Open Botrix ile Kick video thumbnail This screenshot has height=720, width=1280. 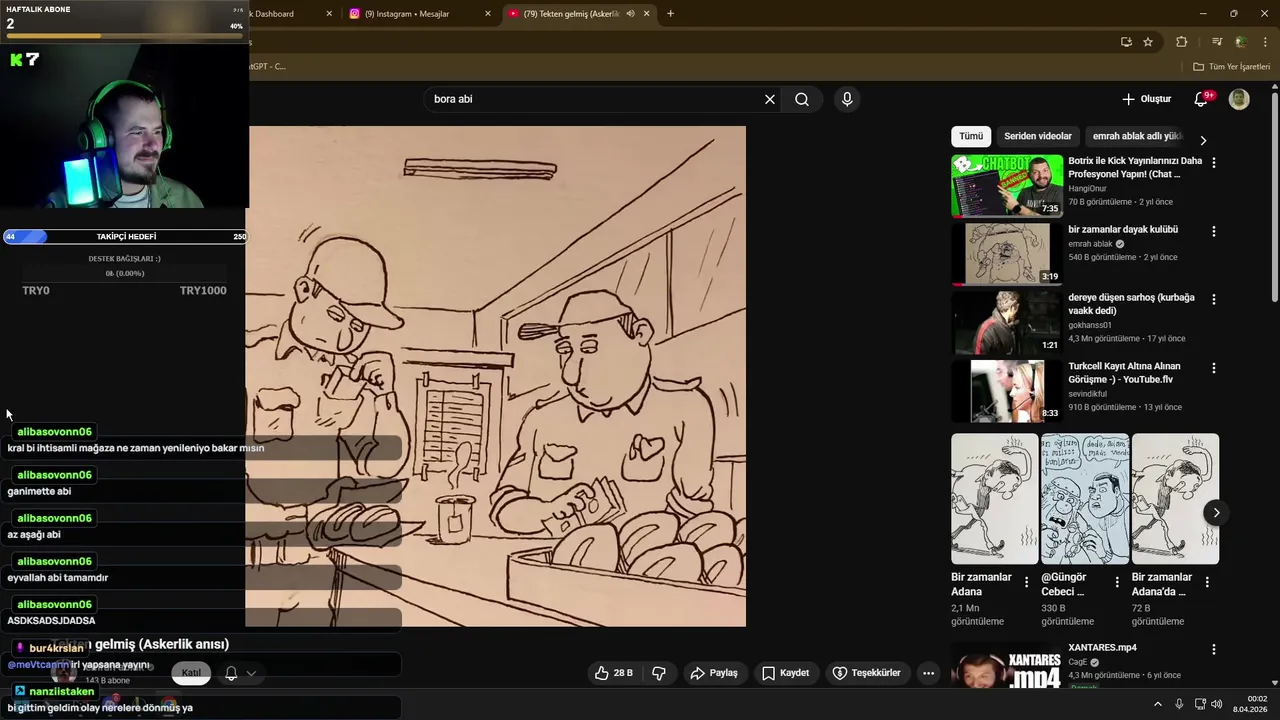[x=1007, y=186]
